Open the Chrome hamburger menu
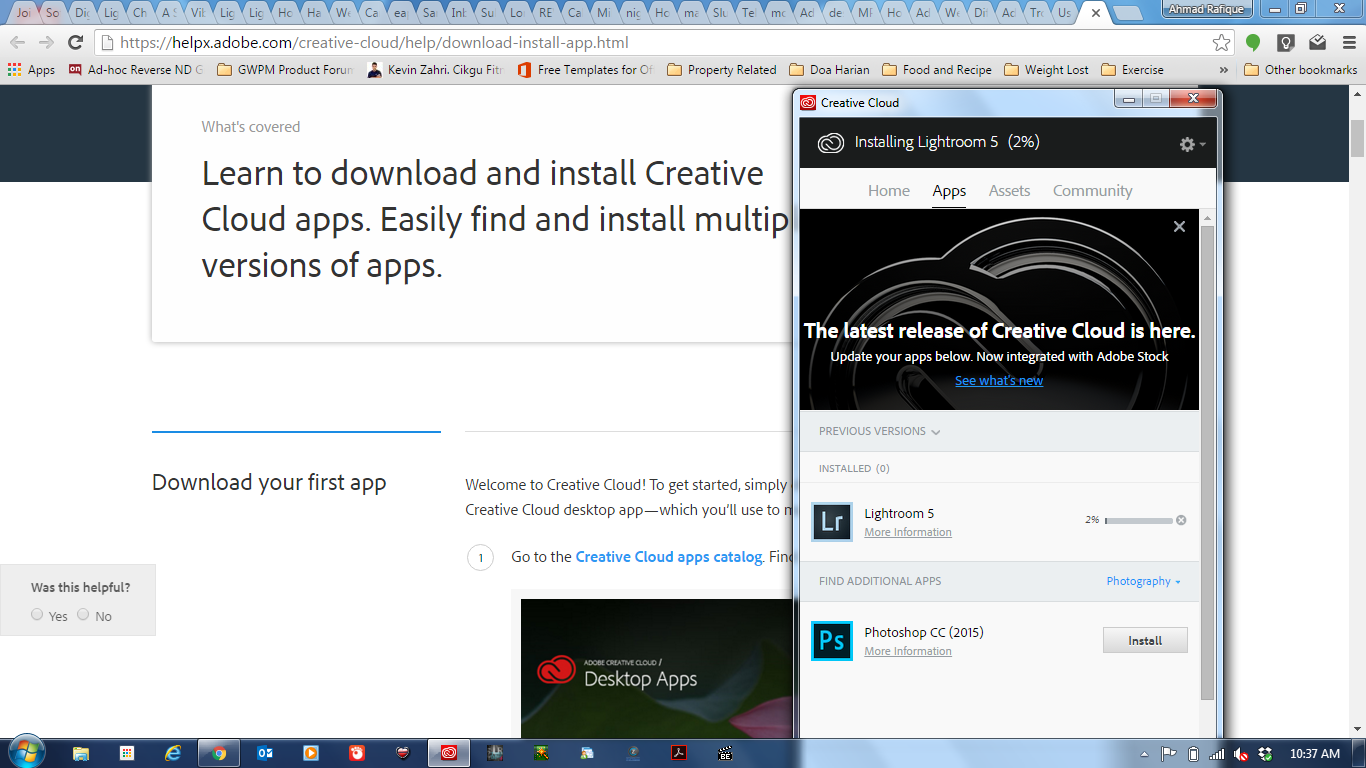The height and width of the screenshot is (768, 1366). click(1348, 43)
